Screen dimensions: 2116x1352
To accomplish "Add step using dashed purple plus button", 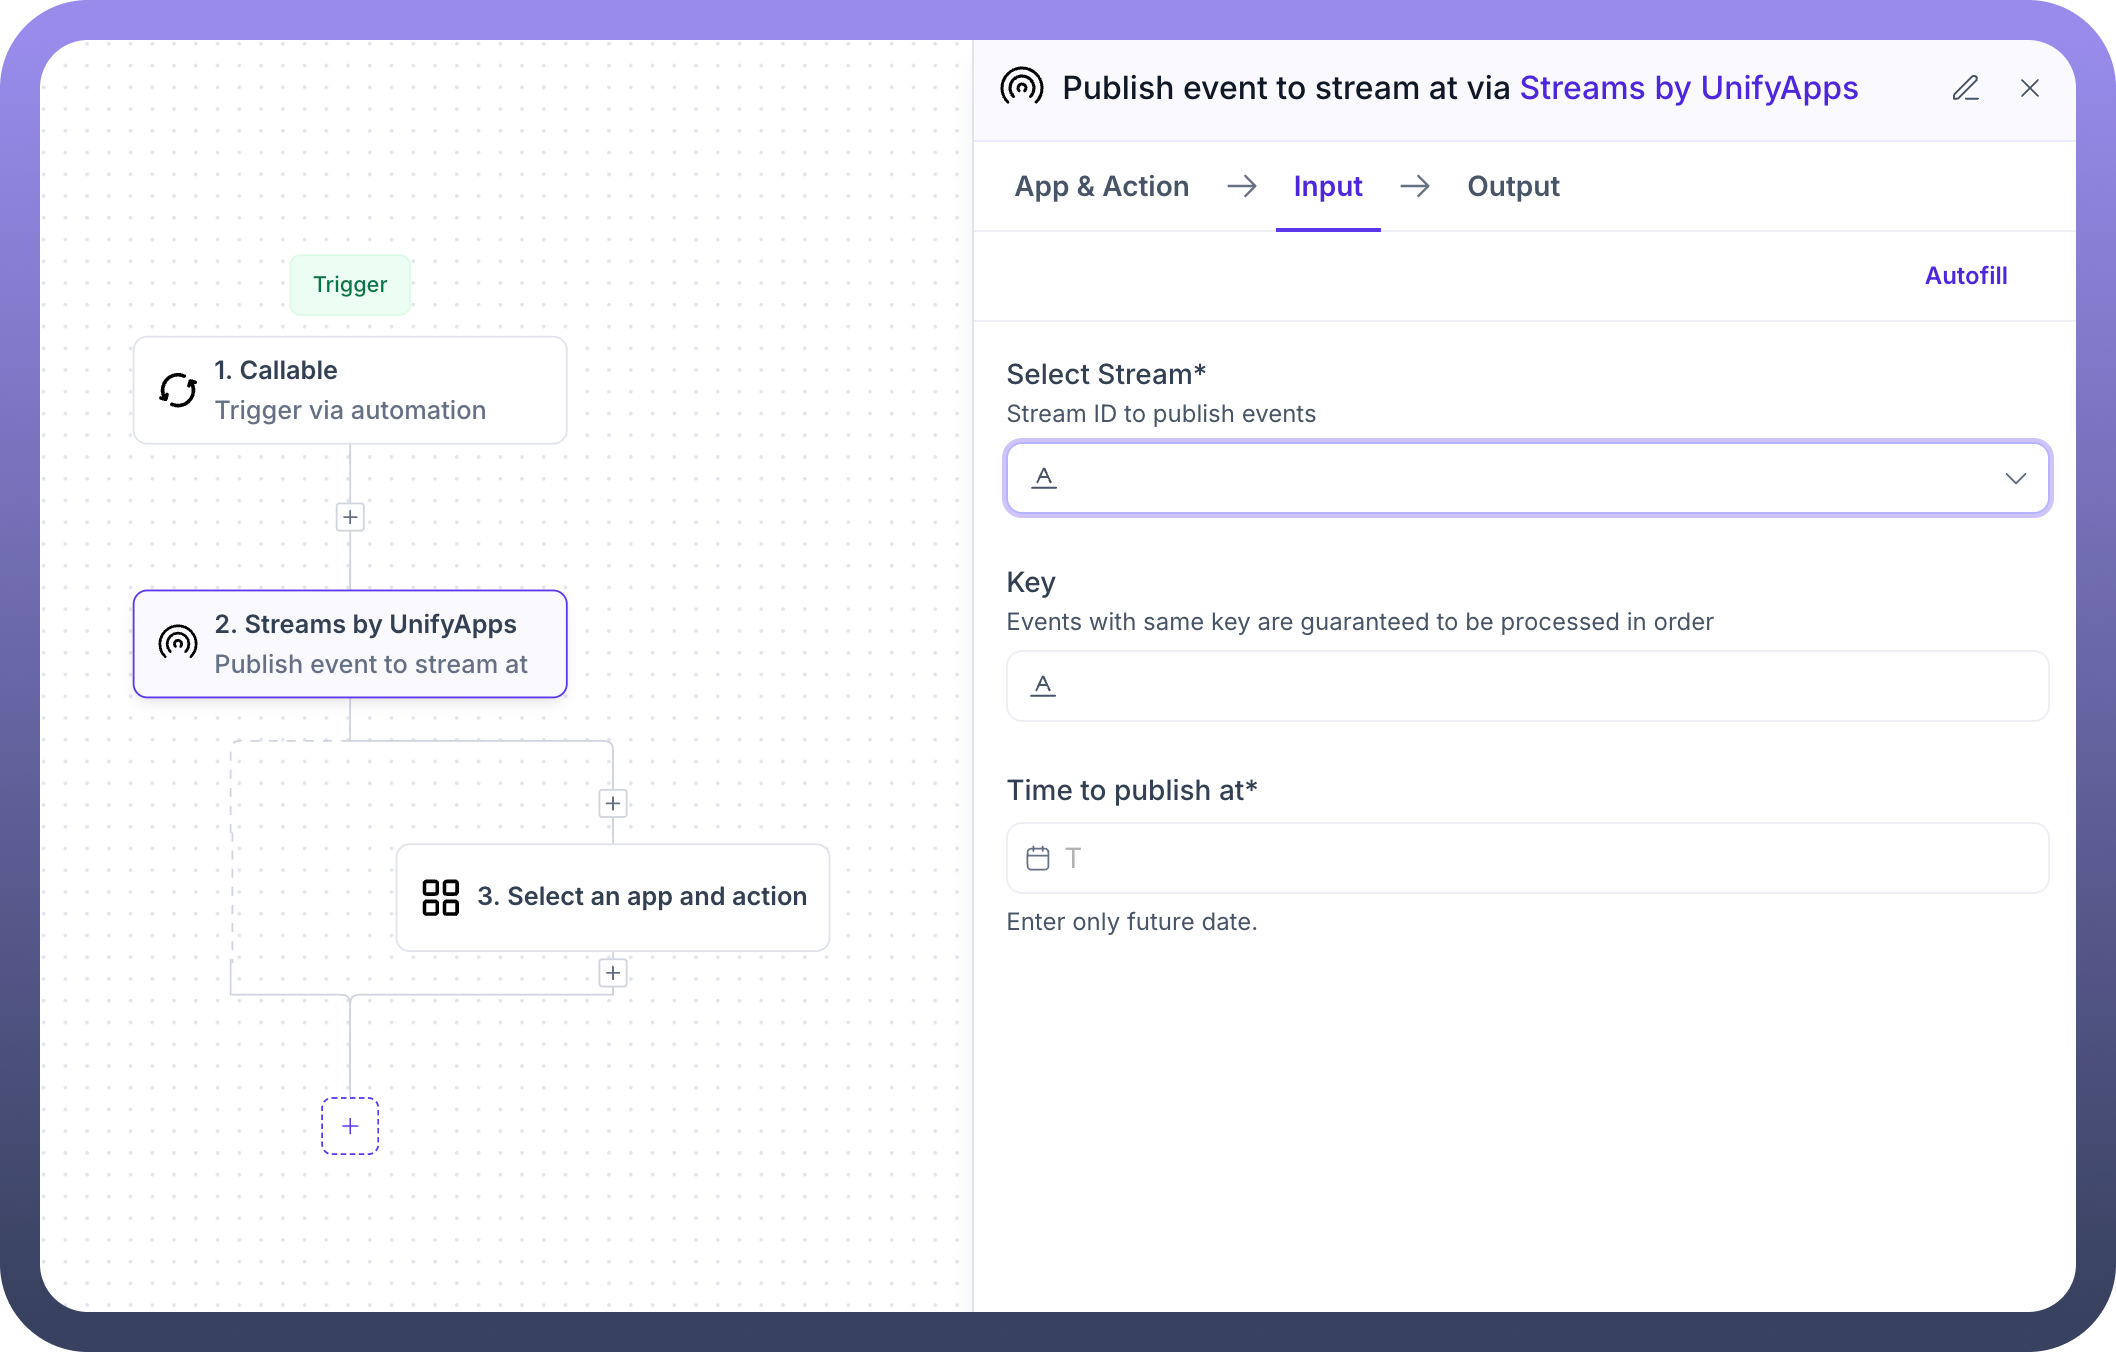I will point(350,1126).
